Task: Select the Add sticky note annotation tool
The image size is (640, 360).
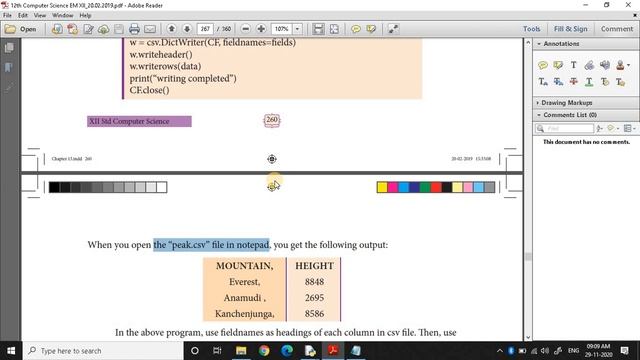Action: [x=543, y=65]
